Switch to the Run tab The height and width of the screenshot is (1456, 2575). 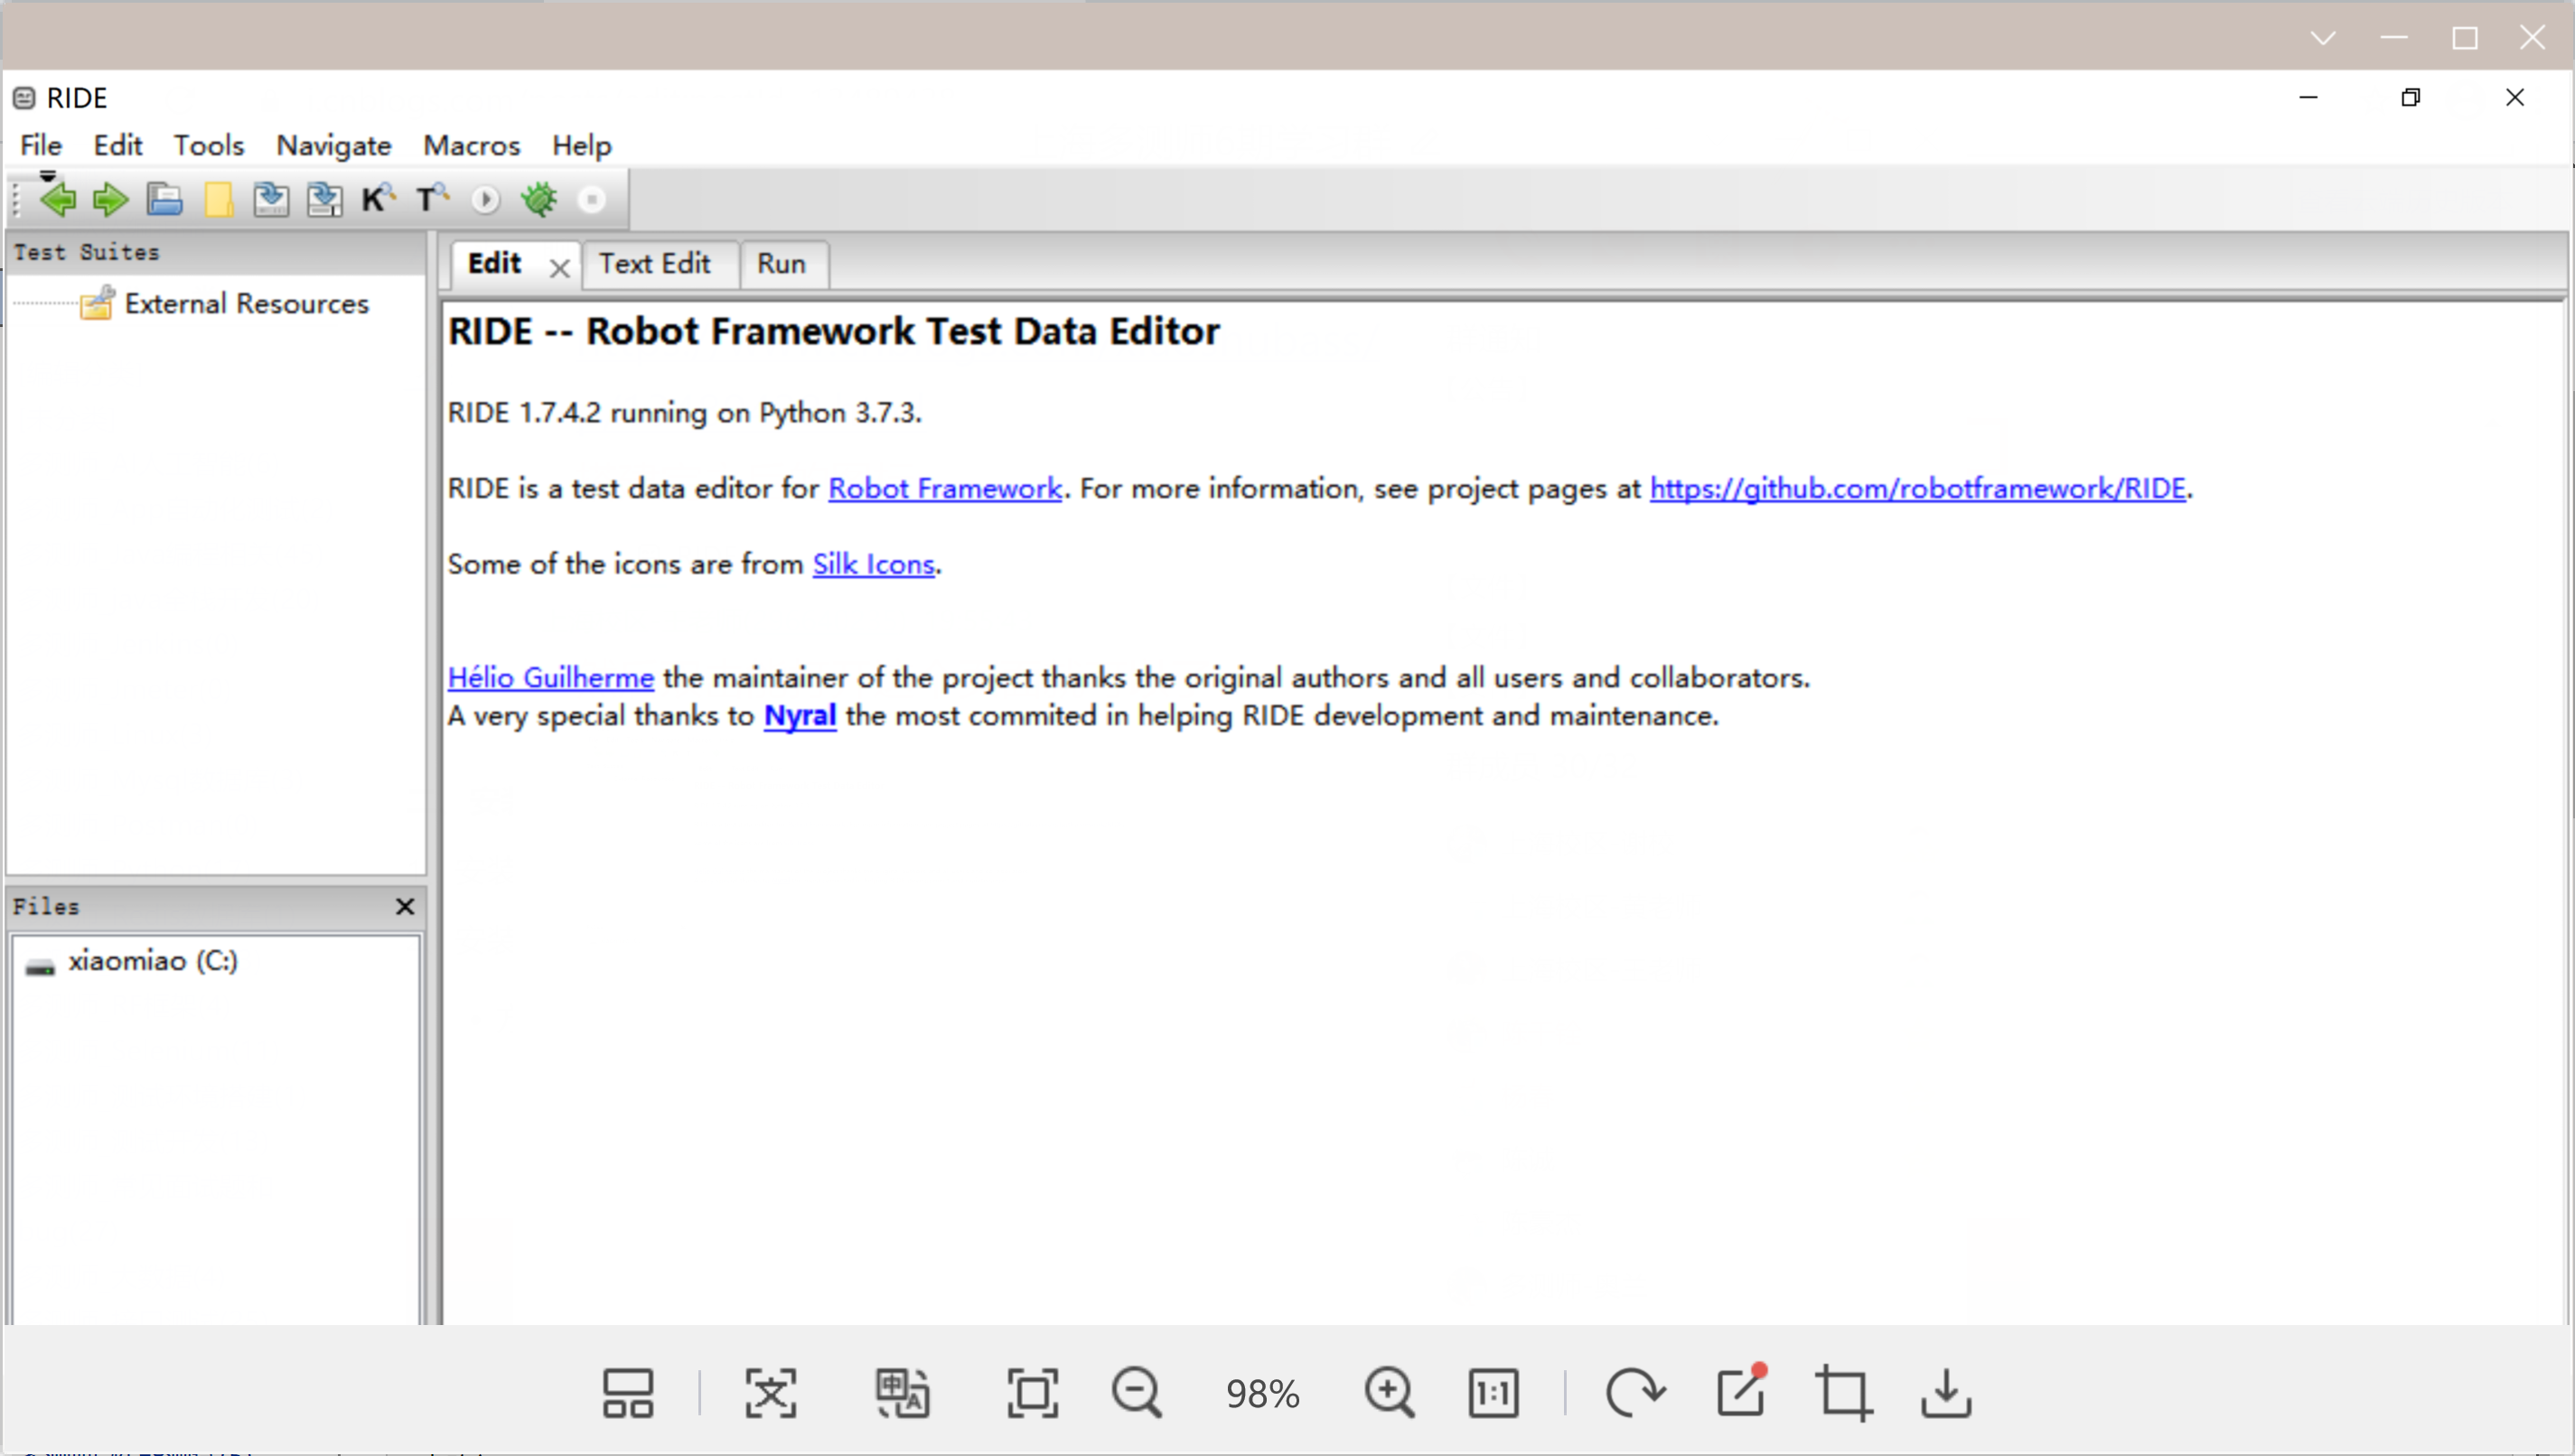780,264
